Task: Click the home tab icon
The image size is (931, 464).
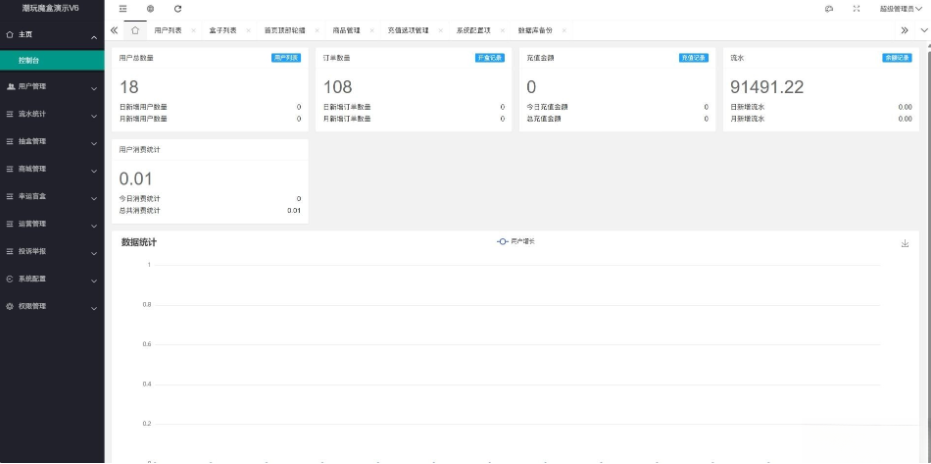Action: [x=135, y=30]
